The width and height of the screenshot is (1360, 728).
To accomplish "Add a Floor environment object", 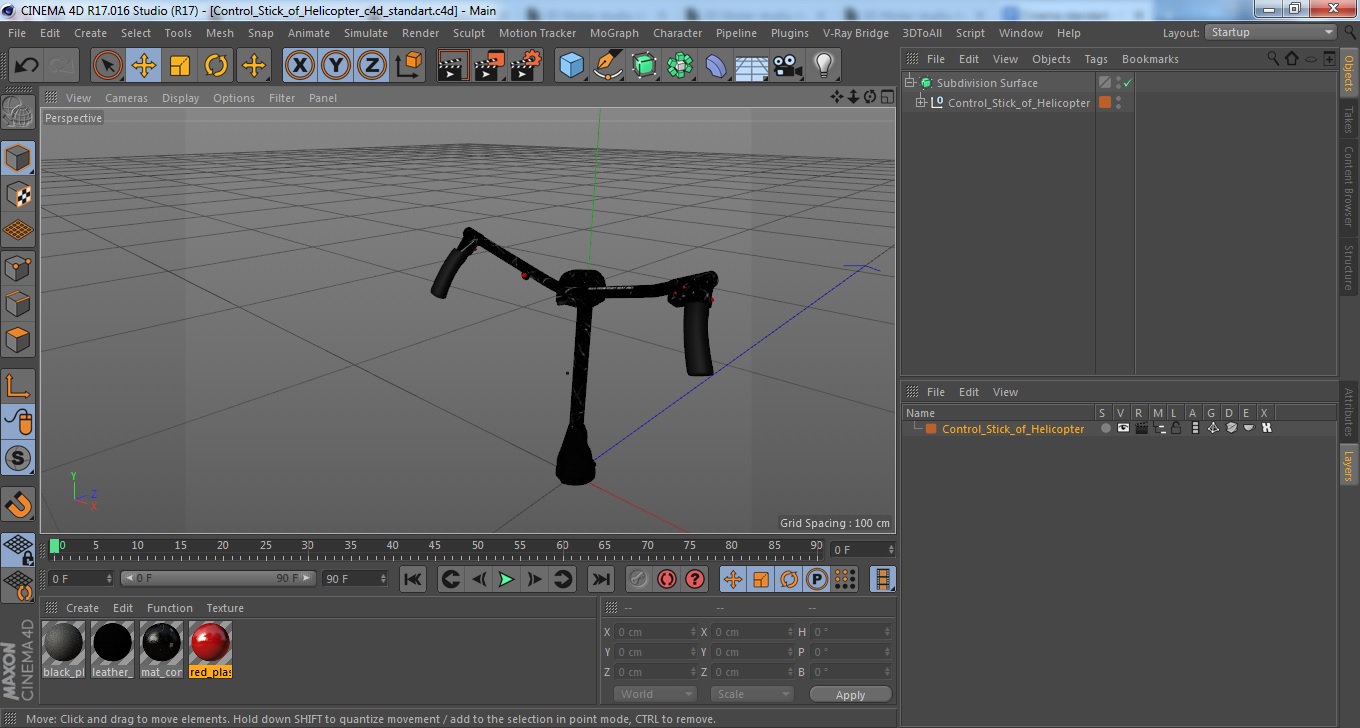I will point(751,66).
